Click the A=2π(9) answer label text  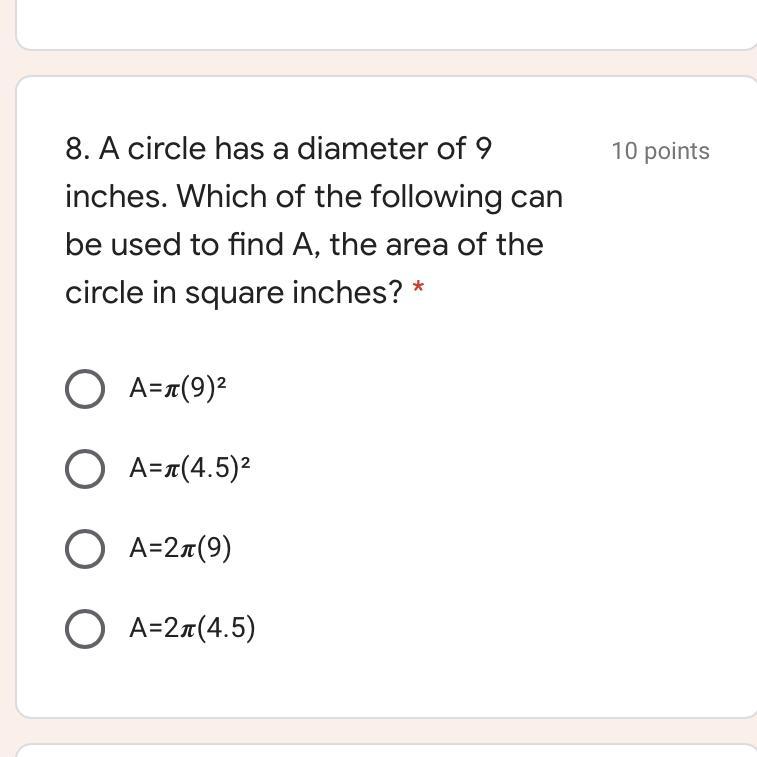180,548
